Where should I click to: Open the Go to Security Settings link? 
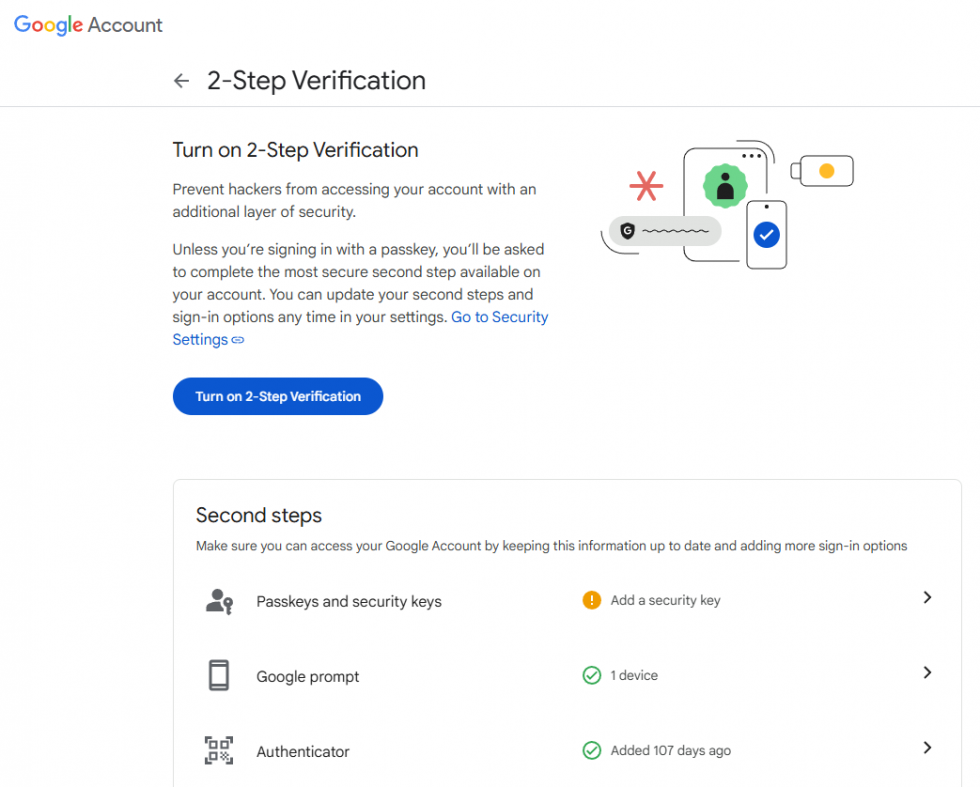(x=499, y=317)
